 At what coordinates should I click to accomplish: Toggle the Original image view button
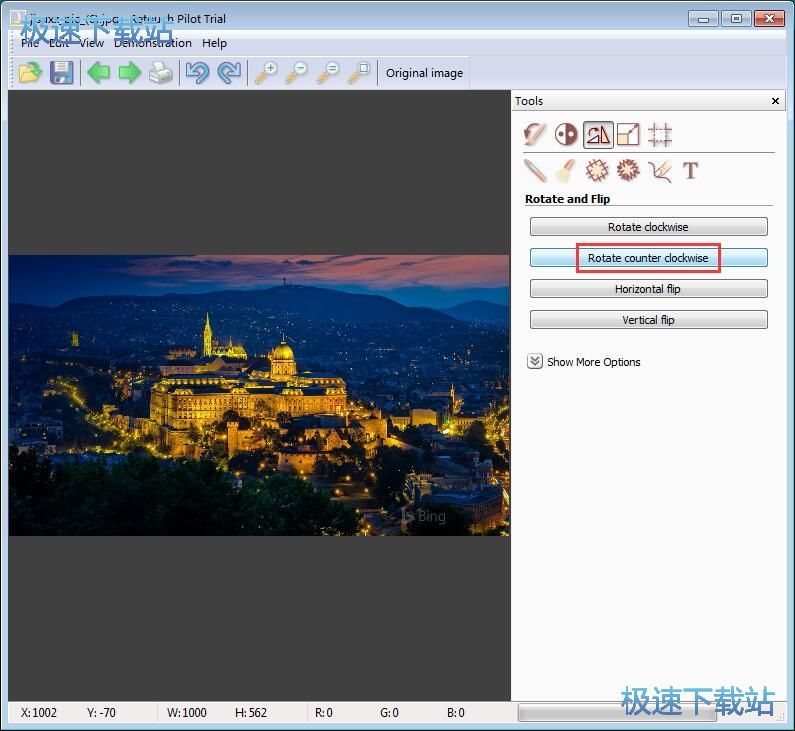click(x=424, y=73)
